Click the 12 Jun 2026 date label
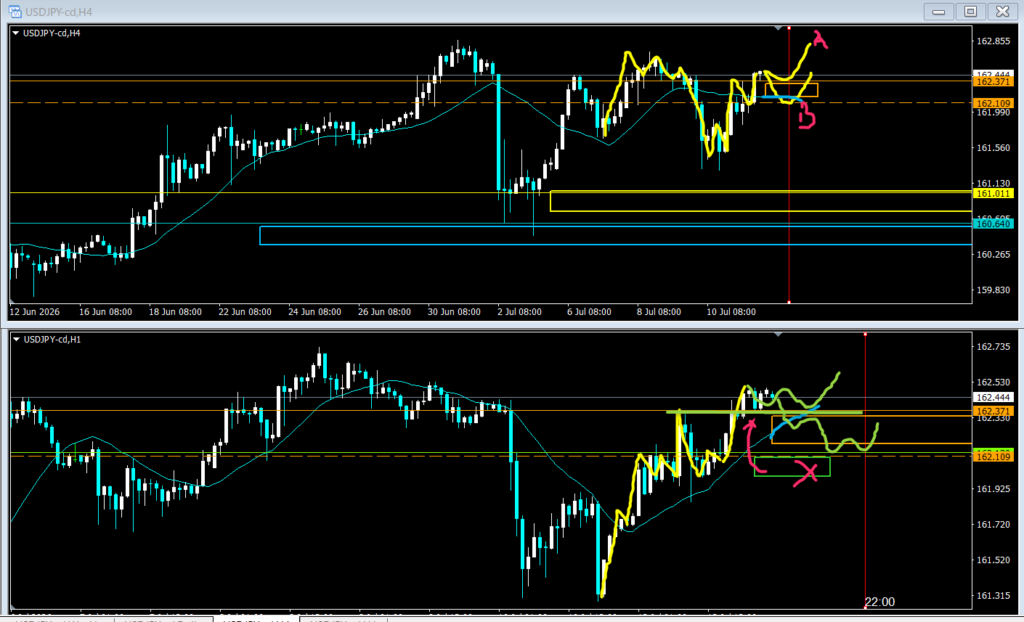This screenshot has height=622, width=1024. point(35,312)
